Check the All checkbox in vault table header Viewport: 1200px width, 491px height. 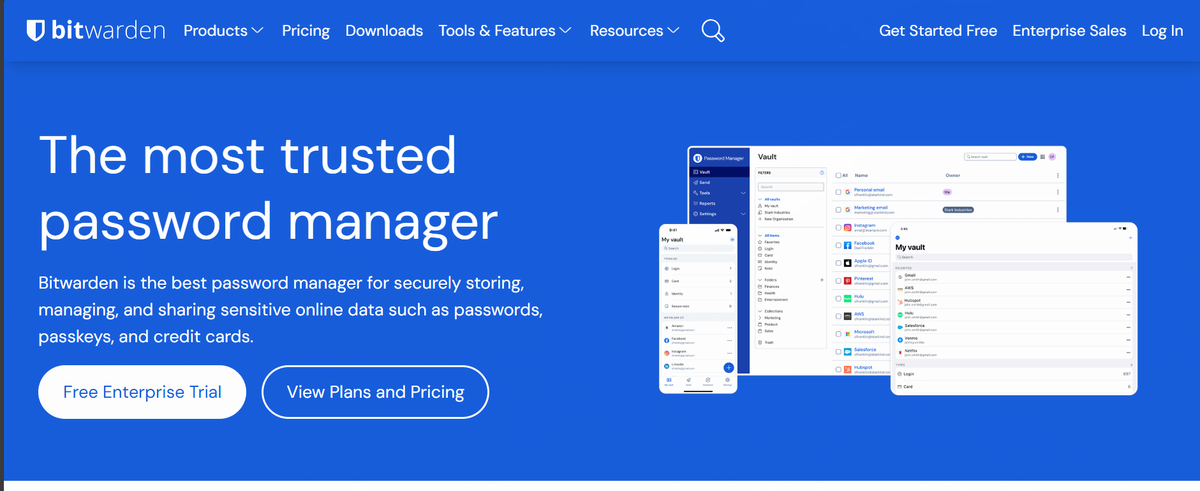pos(838,175)
